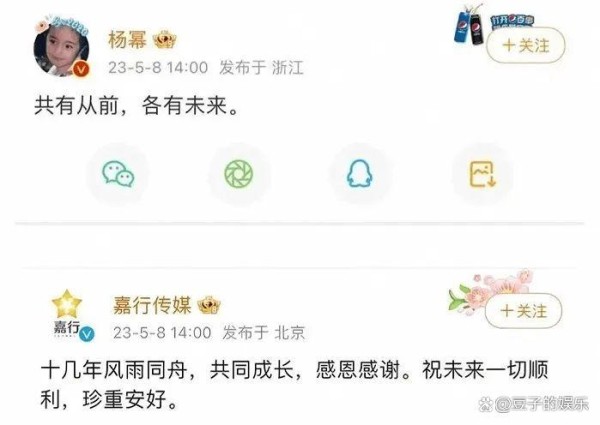The width and height of the screenshot is (600, 425).
Task: Share post via WeChat icon
Action: pyautogui.click(x=118, y=174)
